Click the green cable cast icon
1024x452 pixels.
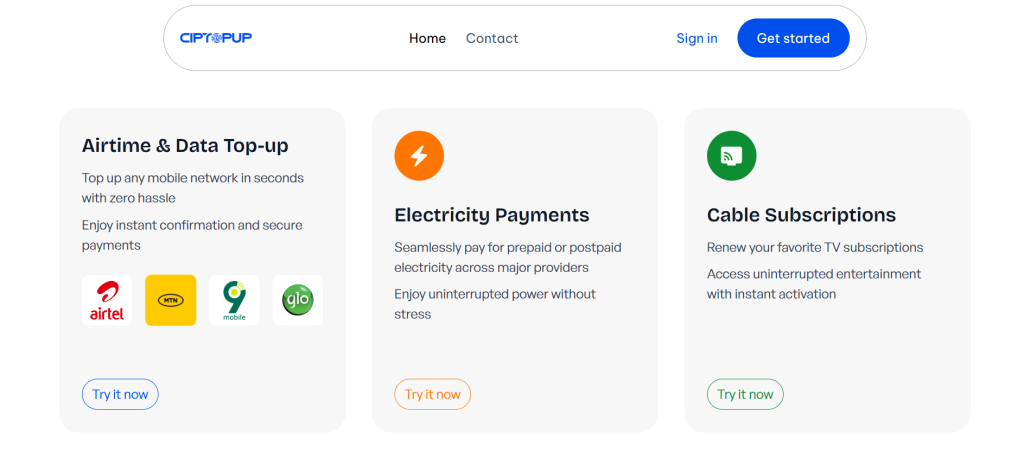tap(731, 156)
